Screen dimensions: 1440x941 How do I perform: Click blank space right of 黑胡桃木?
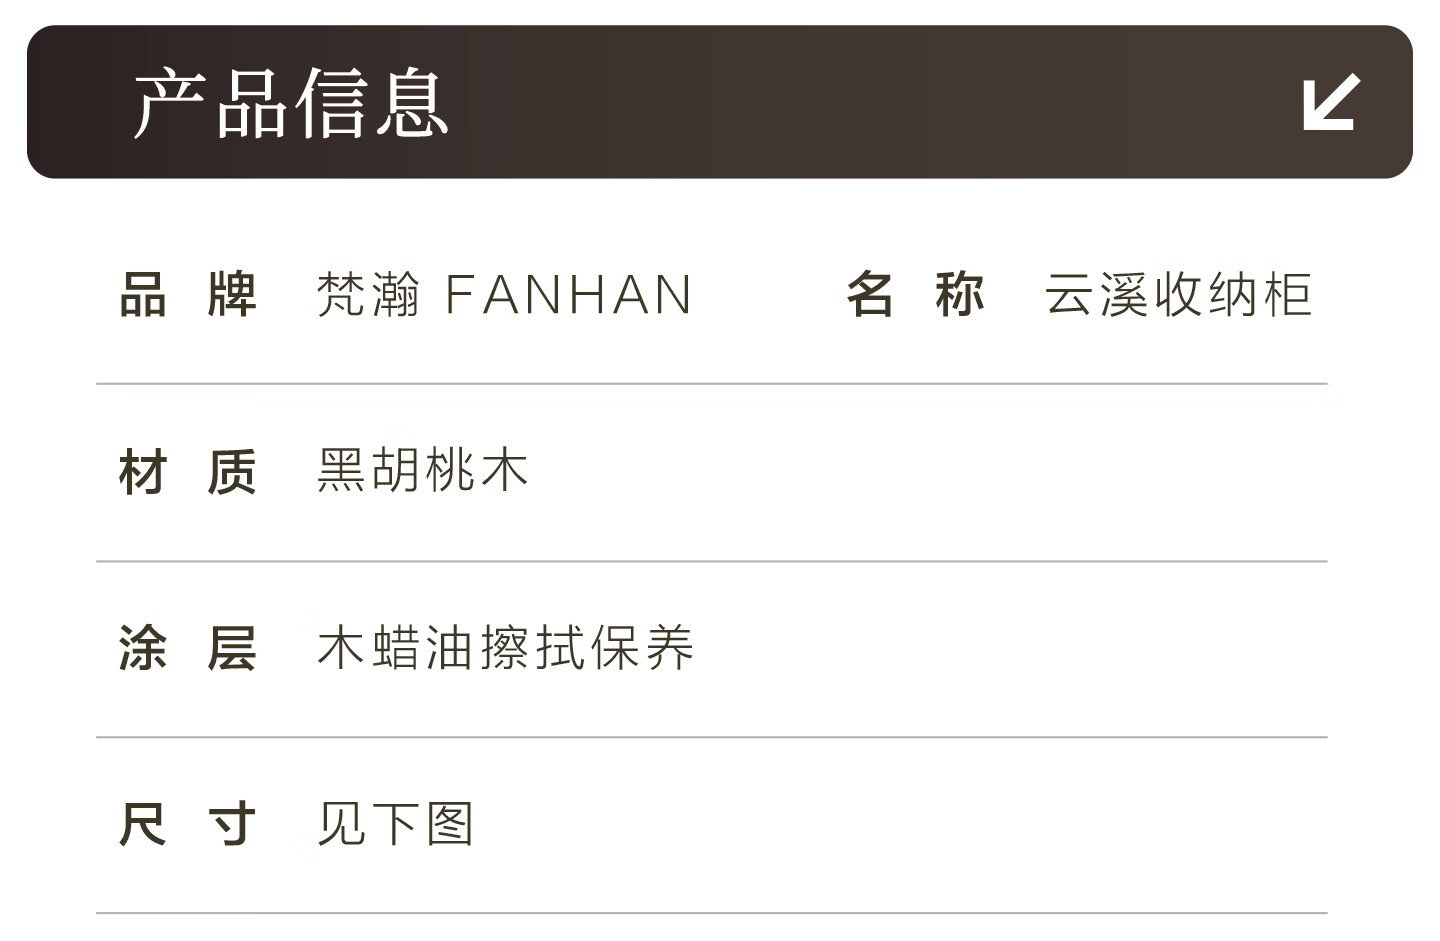900,470
